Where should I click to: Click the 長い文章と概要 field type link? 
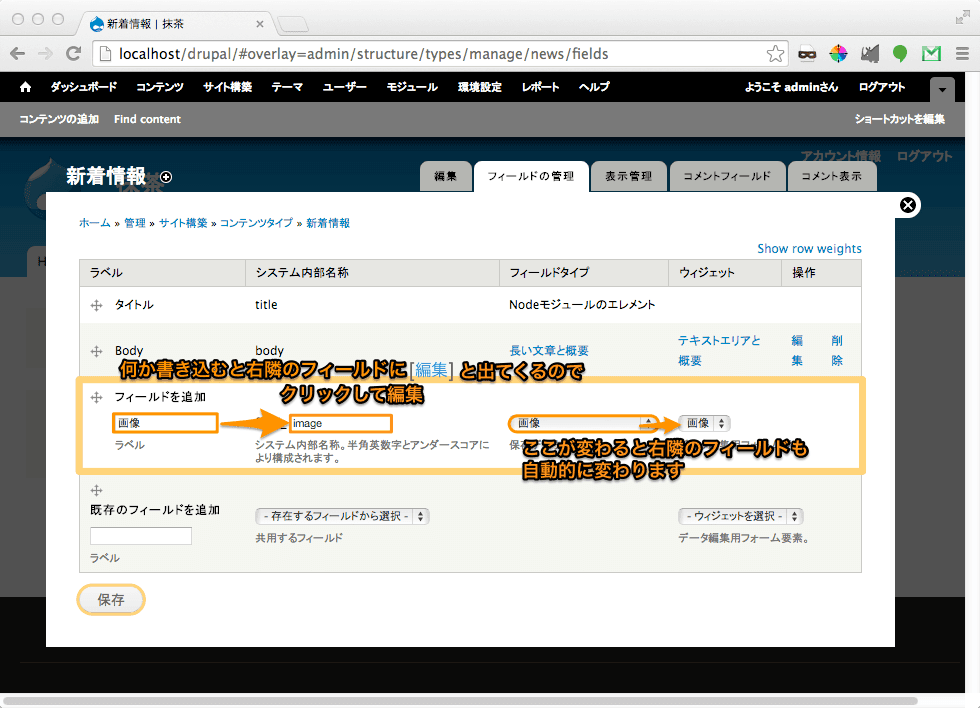(549, 351)
